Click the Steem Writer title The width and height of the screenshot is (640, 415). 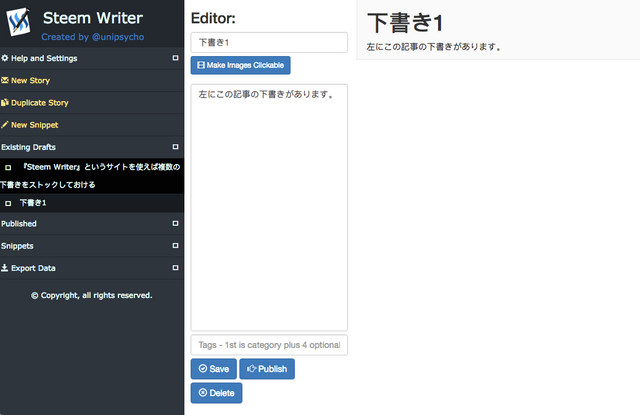[x=93, y=18]
